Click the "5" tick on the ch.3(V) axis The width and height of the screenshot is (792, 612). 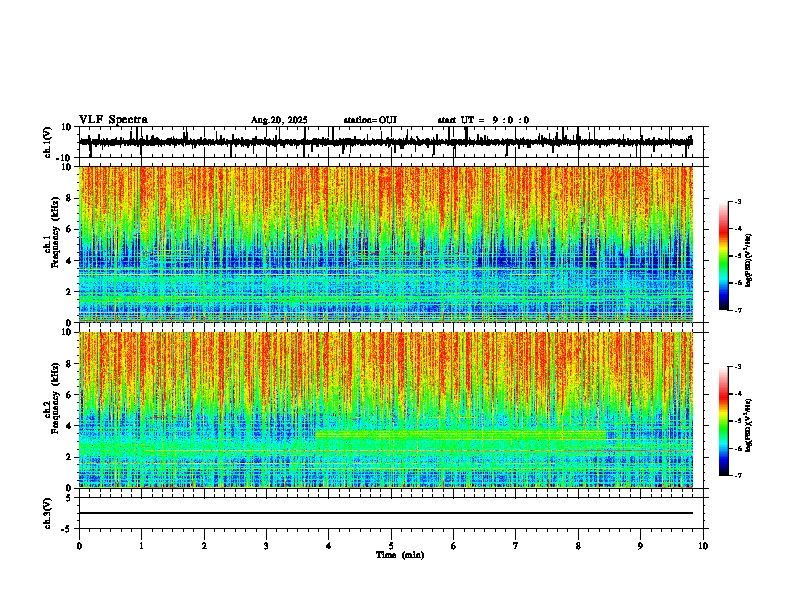[70, 497]
